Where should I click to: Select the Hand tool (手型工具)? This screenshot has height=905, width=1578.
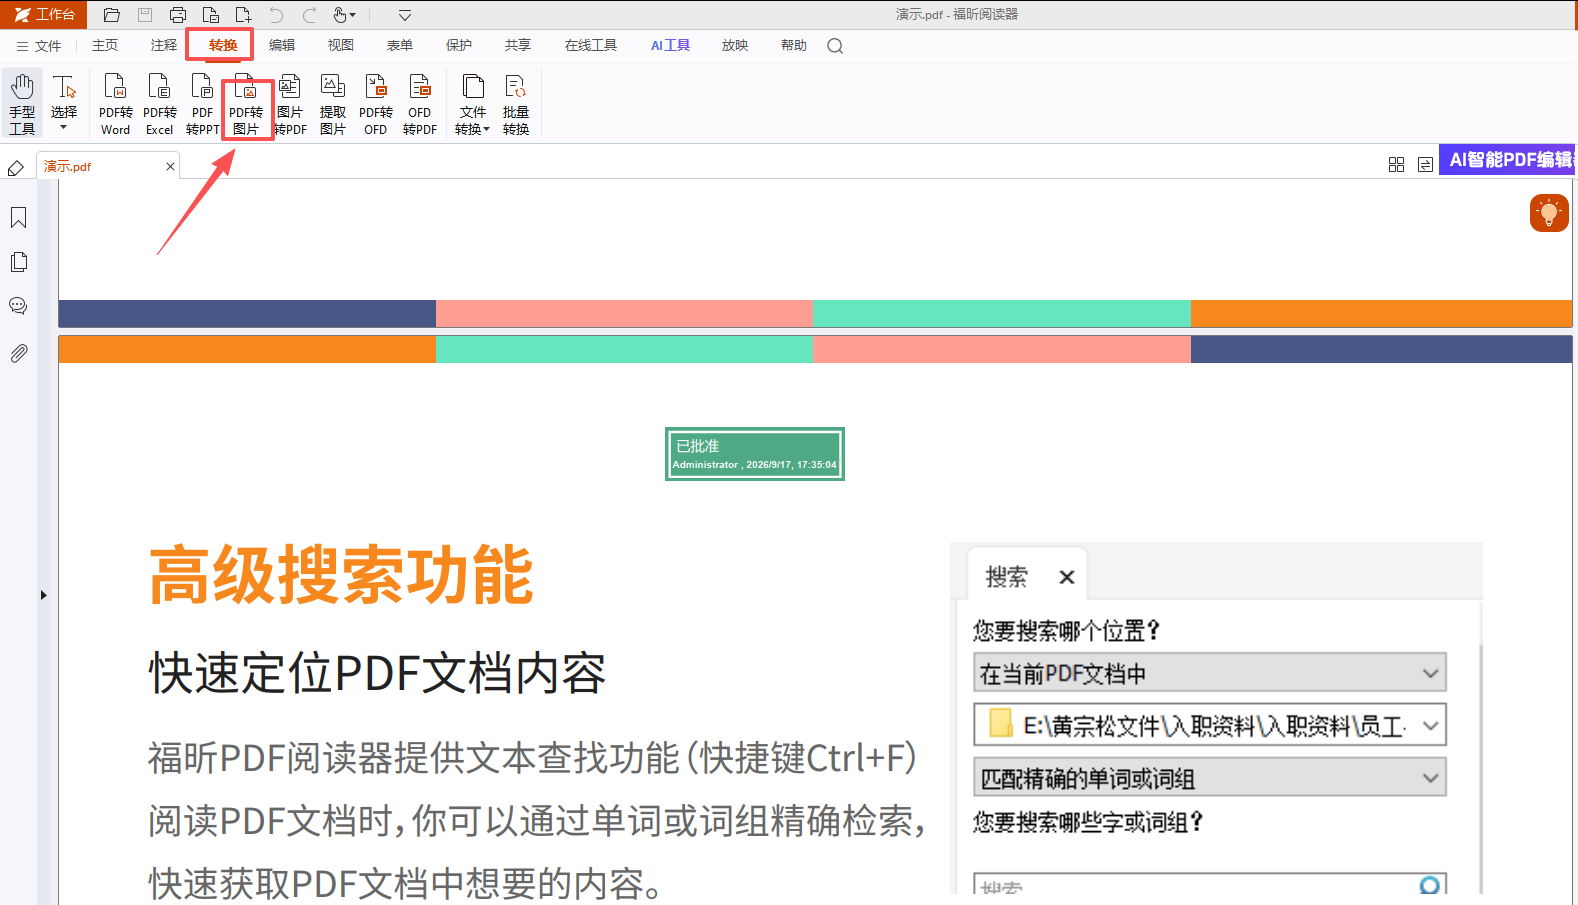tap(22, 104)
